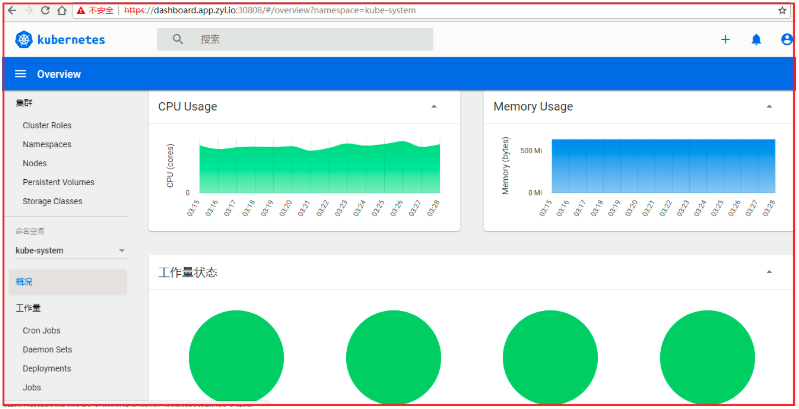799x409 pixels.
Task: Collapse the 工作量状态 section
Action: tap(769, 272)
